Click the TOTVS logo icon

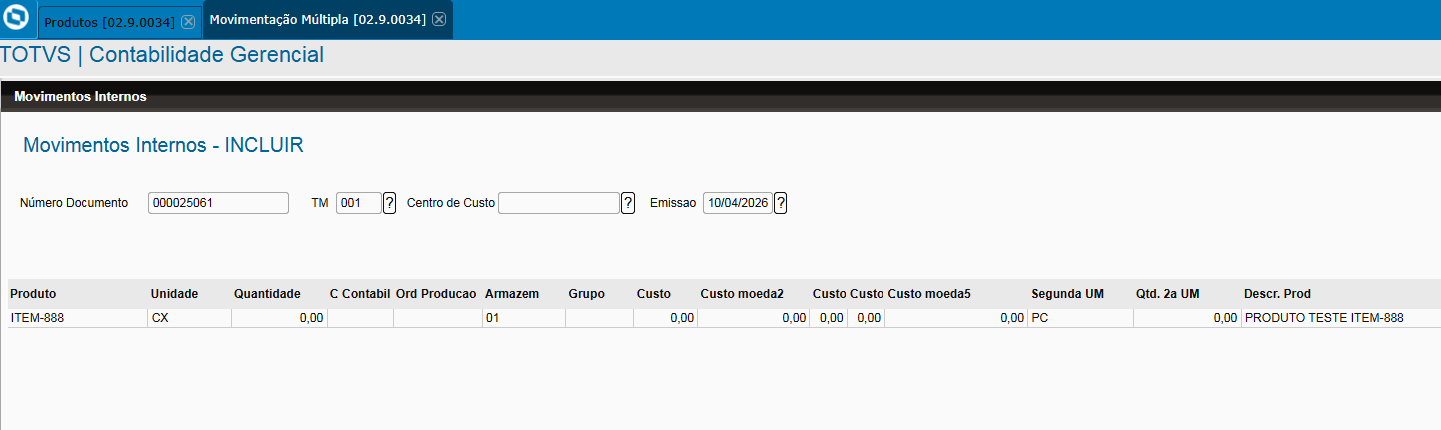click(x=17, y=19)
